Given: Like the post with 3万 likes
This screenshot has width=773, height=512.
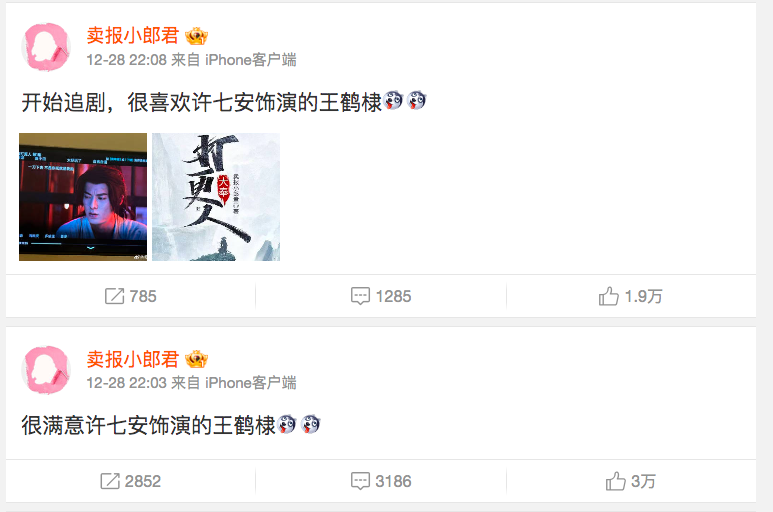Looking at the screenshot, I should [630, 481].
